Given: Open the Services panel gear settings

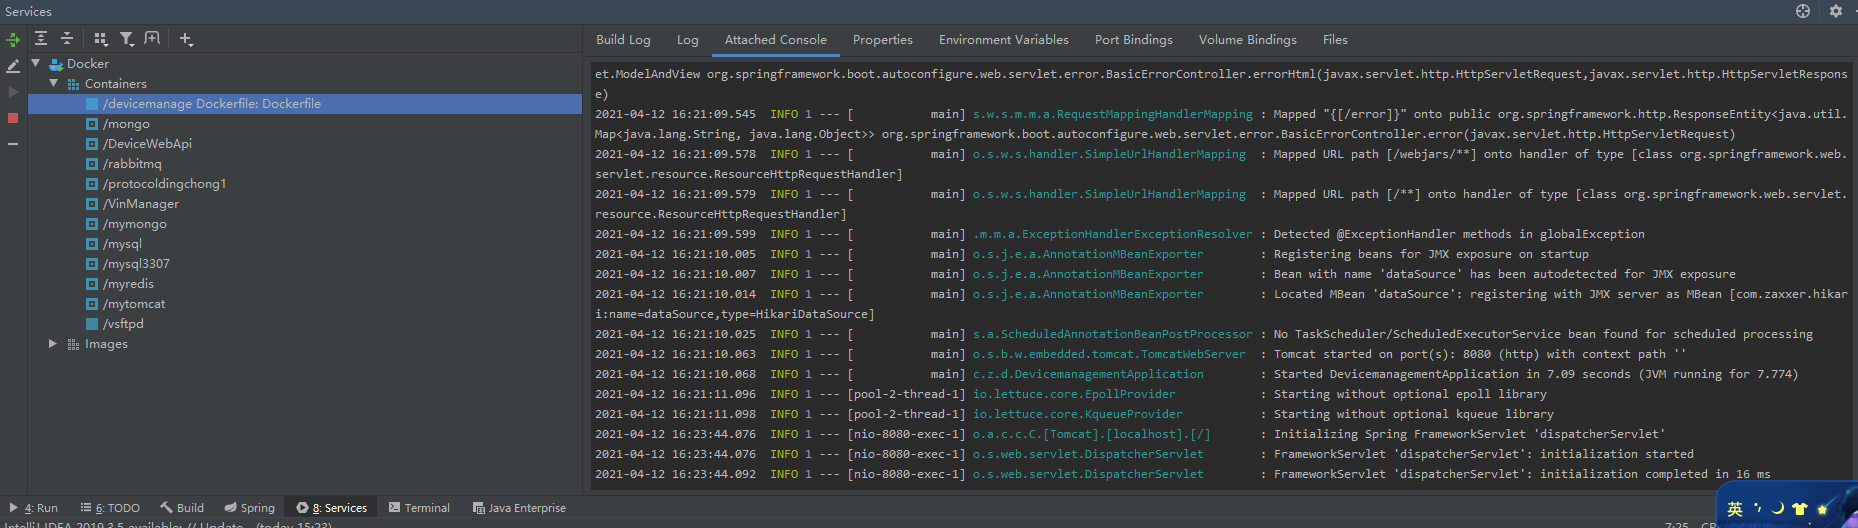Looking at the screenshot, I should [x=1836, y=11].
